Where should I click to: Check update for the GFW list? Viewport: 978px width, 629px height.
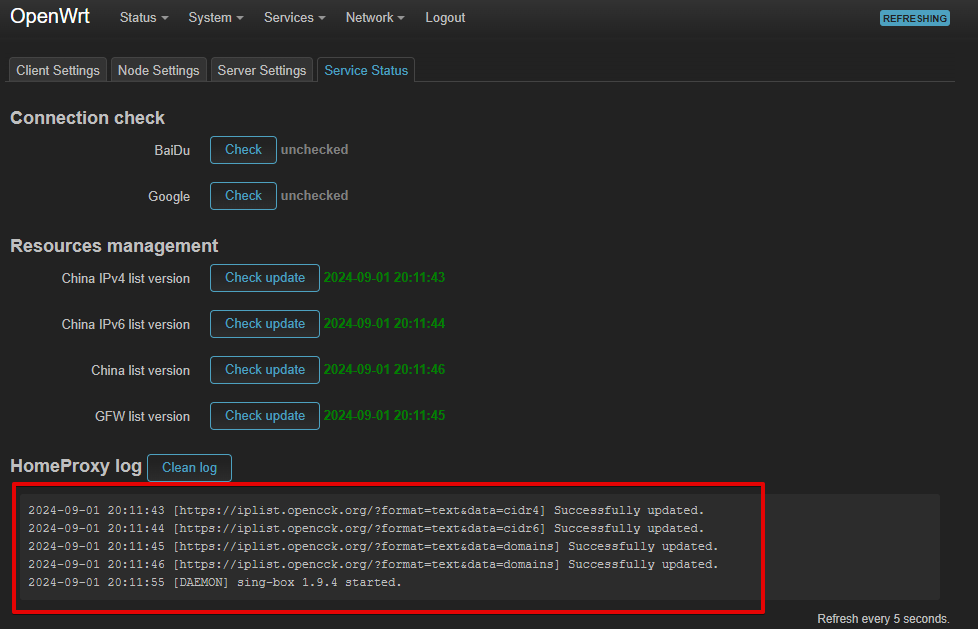264,415
